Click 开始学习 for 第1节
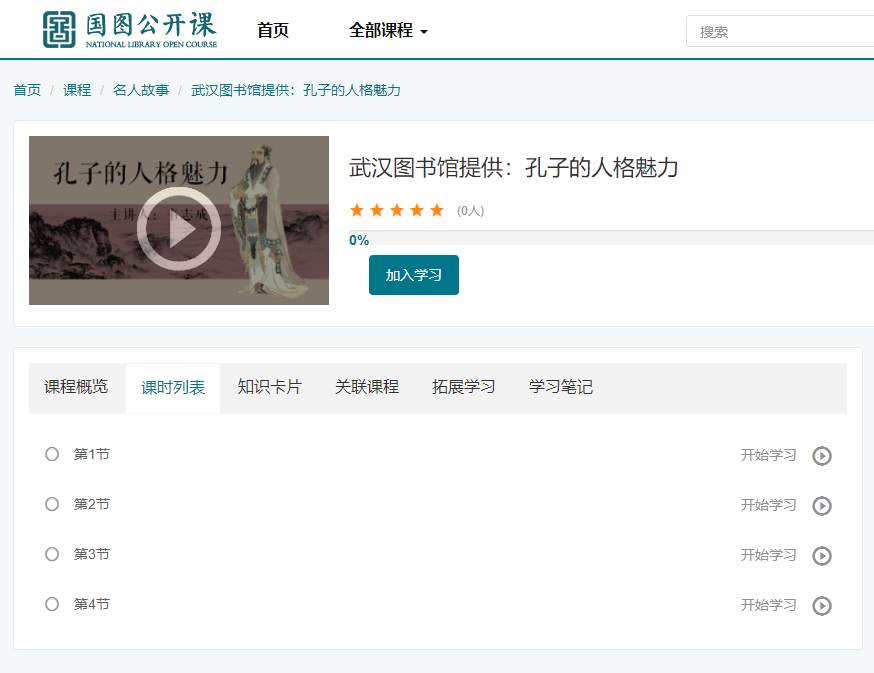The image size is (874, 673). click(768, 455)
